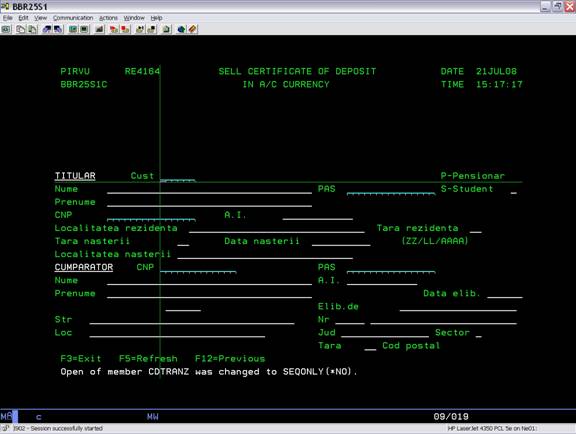Focus the Tara field beside Cod postal
The image size is (576, 434).
click(370, 346)
